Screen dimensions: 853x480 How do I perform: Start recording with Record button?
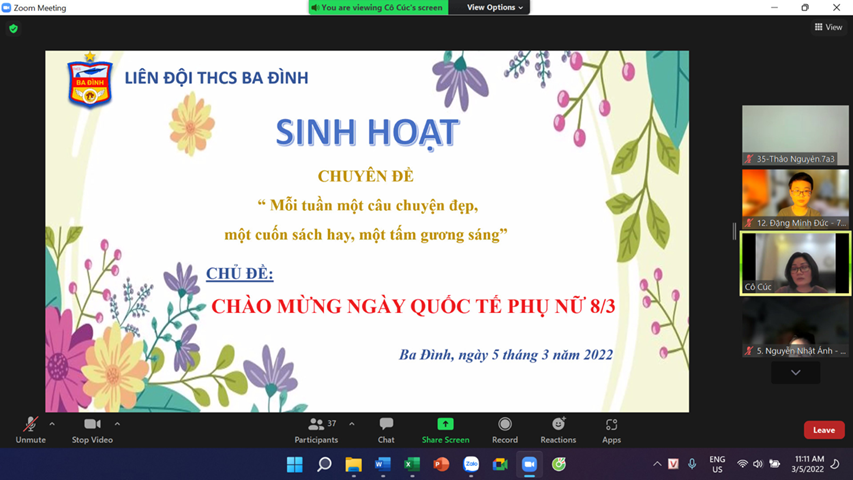click(505, 430)
